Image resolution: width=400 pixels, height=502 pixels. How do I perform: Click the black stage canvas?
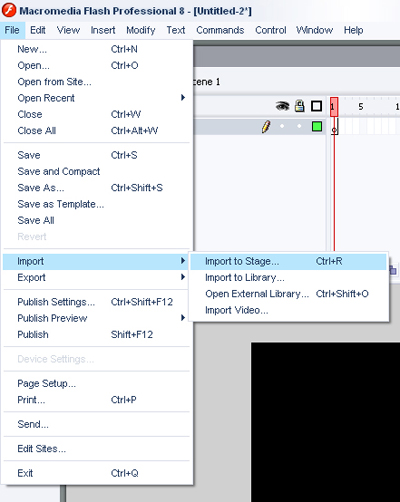(x=325, y=422)
